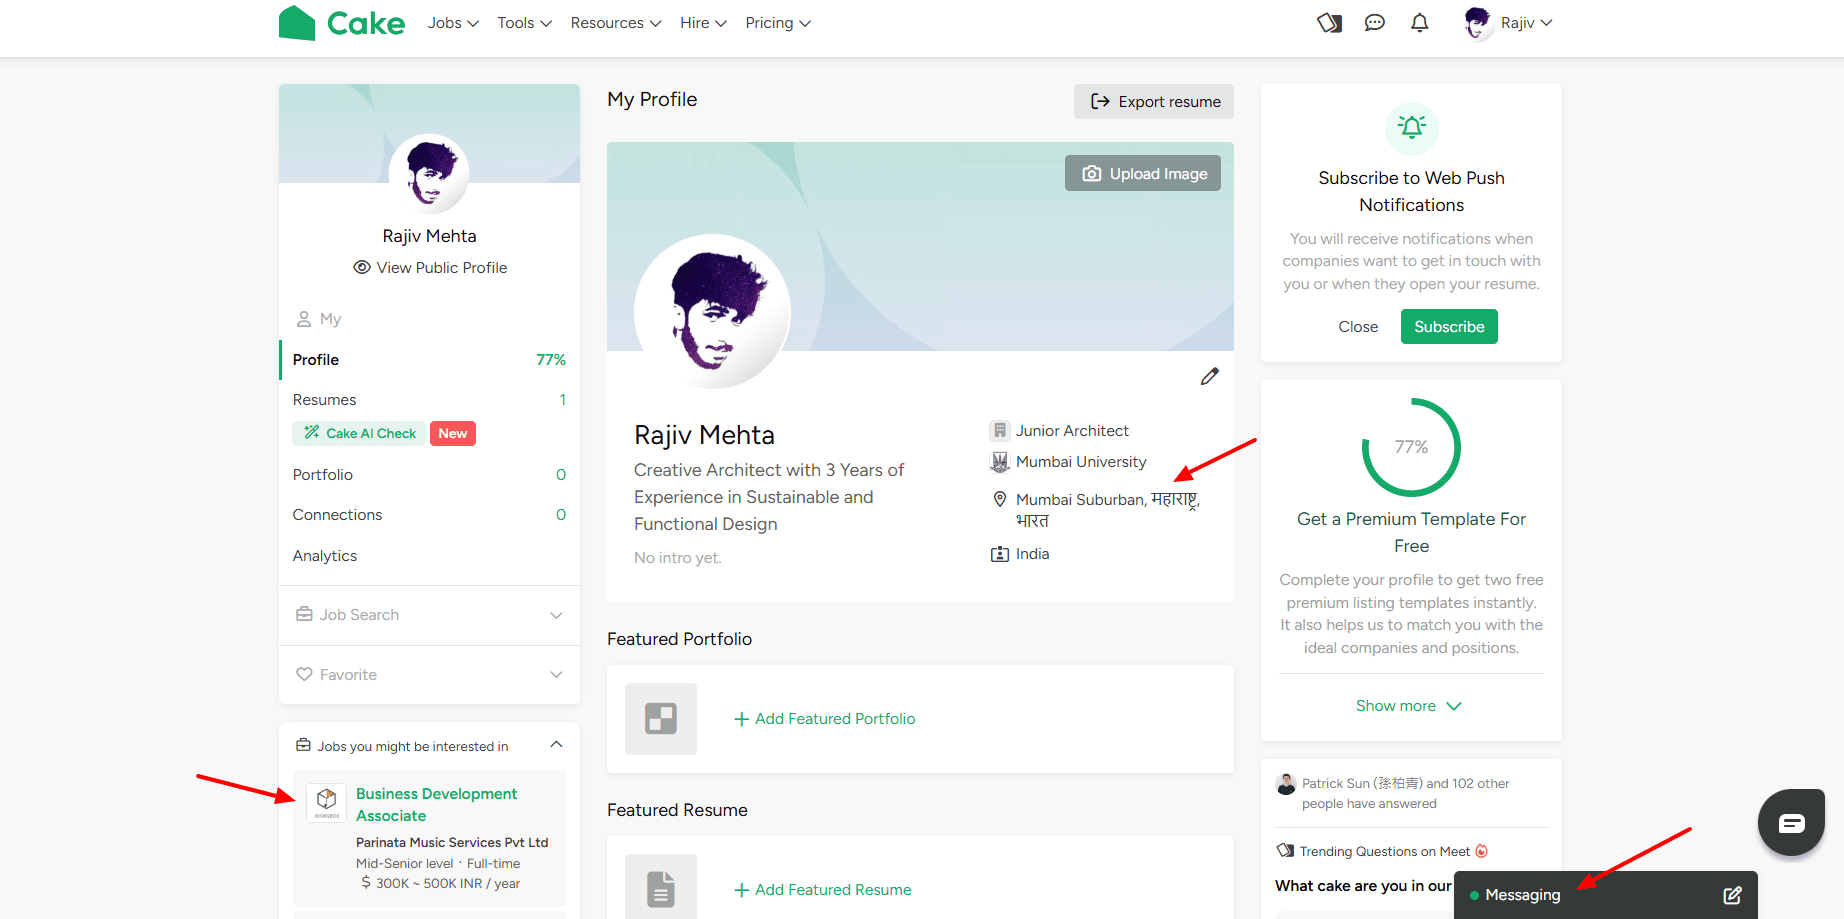Image resolution: width=1844 pixels, height=919 pixels.
Task: Click Add Featured Portfolio link
Action: click(x=825, y=718)
